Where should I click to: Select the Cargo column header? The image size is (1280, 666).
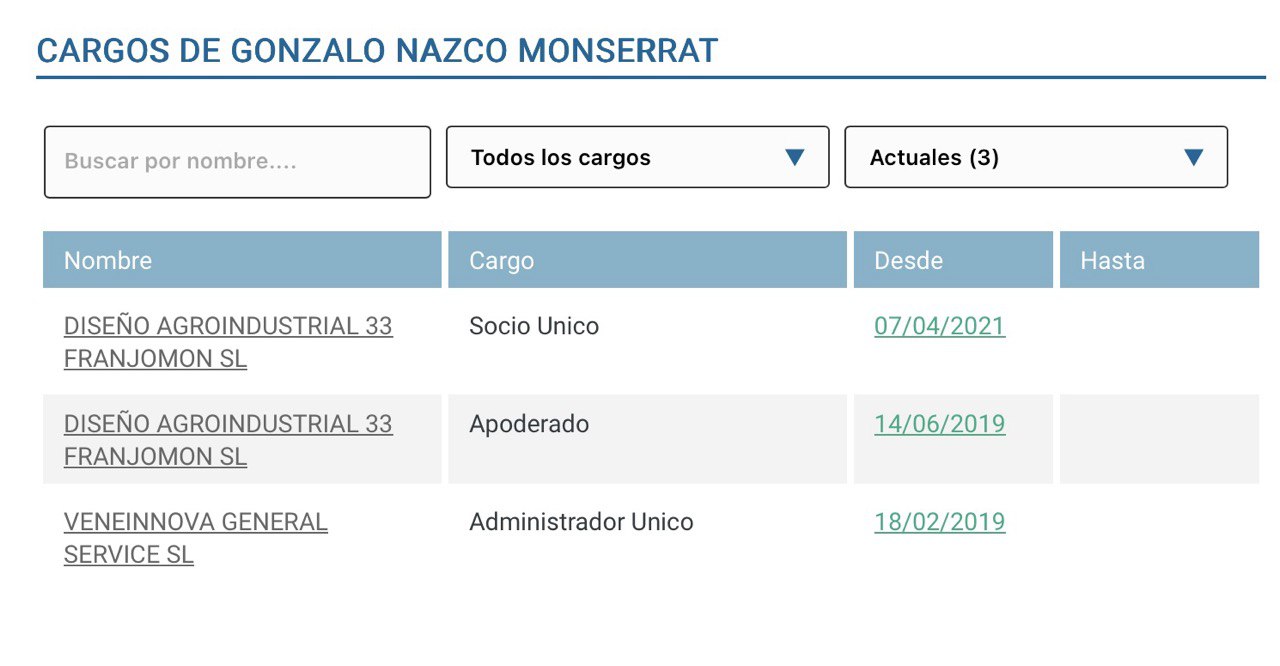pyautogui.click(x=502, y=261)
